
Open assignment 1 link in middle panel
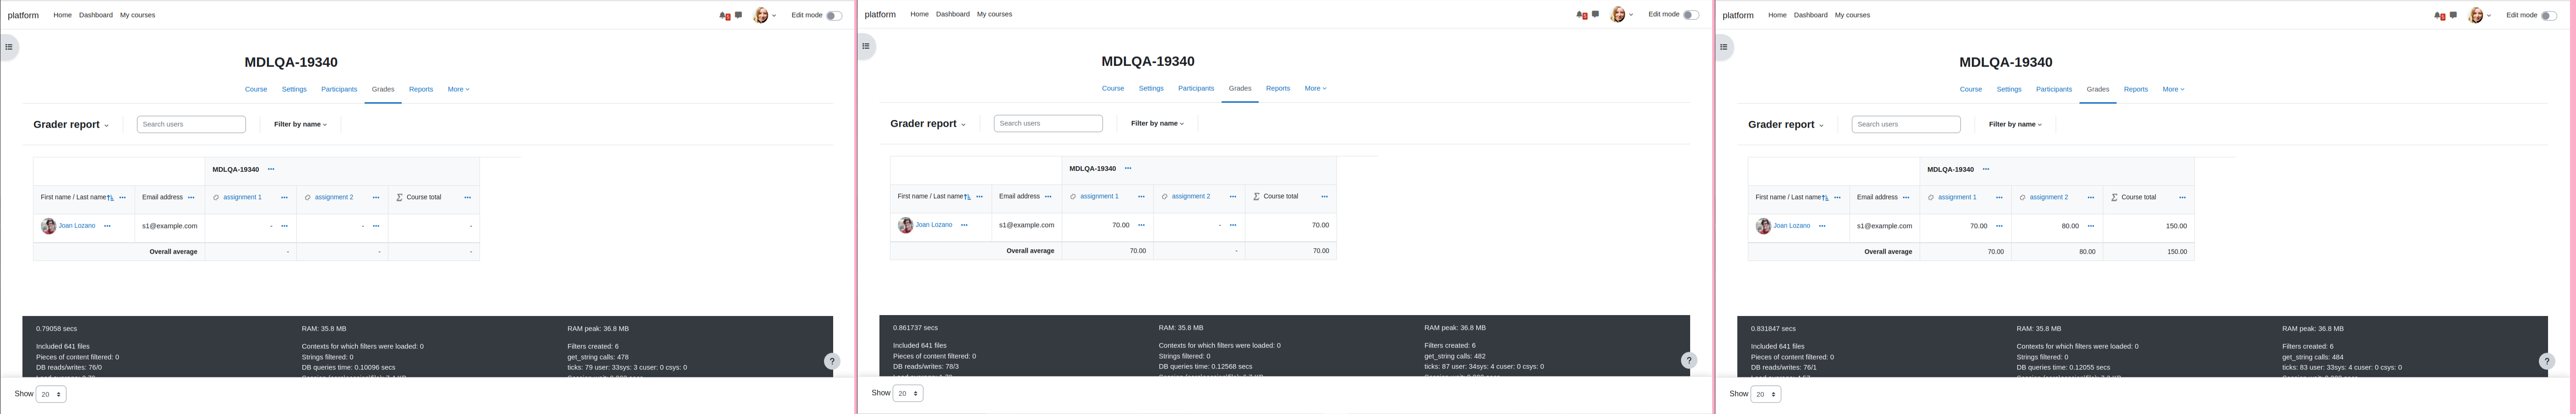tap(1099, 197)
